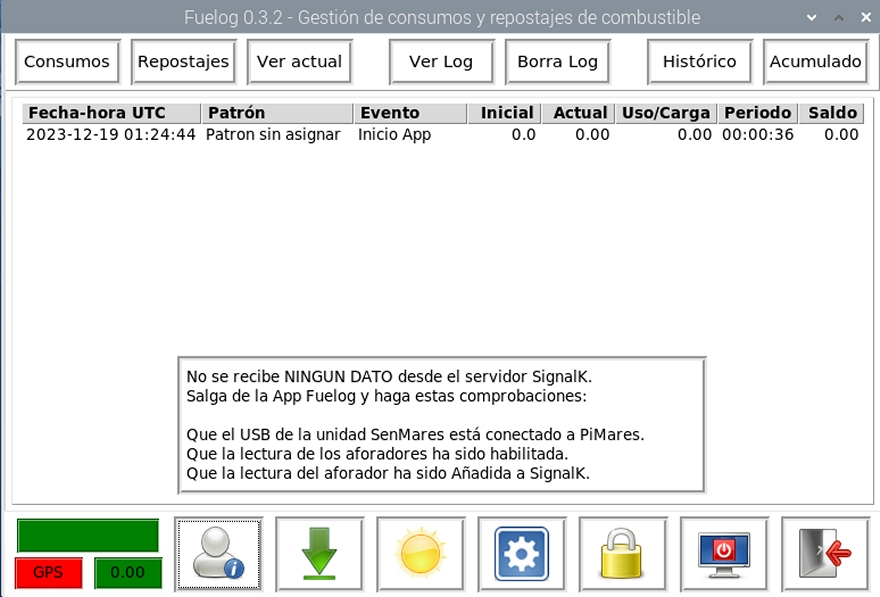The image size is (880, 597).
Task: Click the skipper profile info icon
Action: click(x=218, y=553)
